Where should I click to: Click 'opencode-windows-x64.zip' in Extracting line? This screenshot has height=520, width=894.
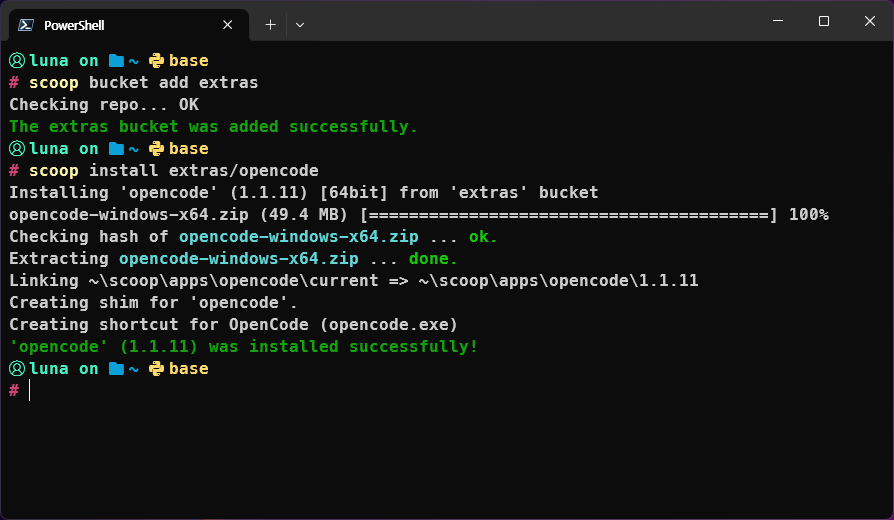(239, 259)
